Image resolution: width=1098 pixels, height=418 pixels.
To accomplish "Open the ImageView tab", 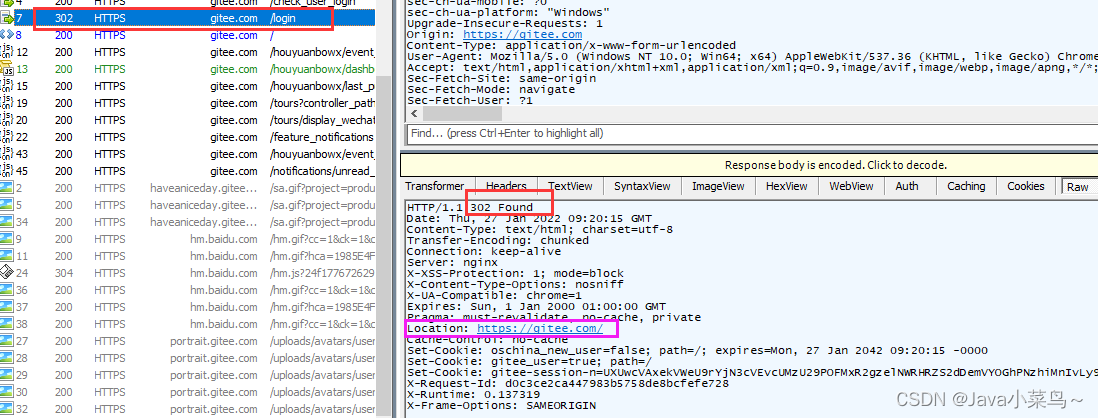I will [x=718, y=186].
